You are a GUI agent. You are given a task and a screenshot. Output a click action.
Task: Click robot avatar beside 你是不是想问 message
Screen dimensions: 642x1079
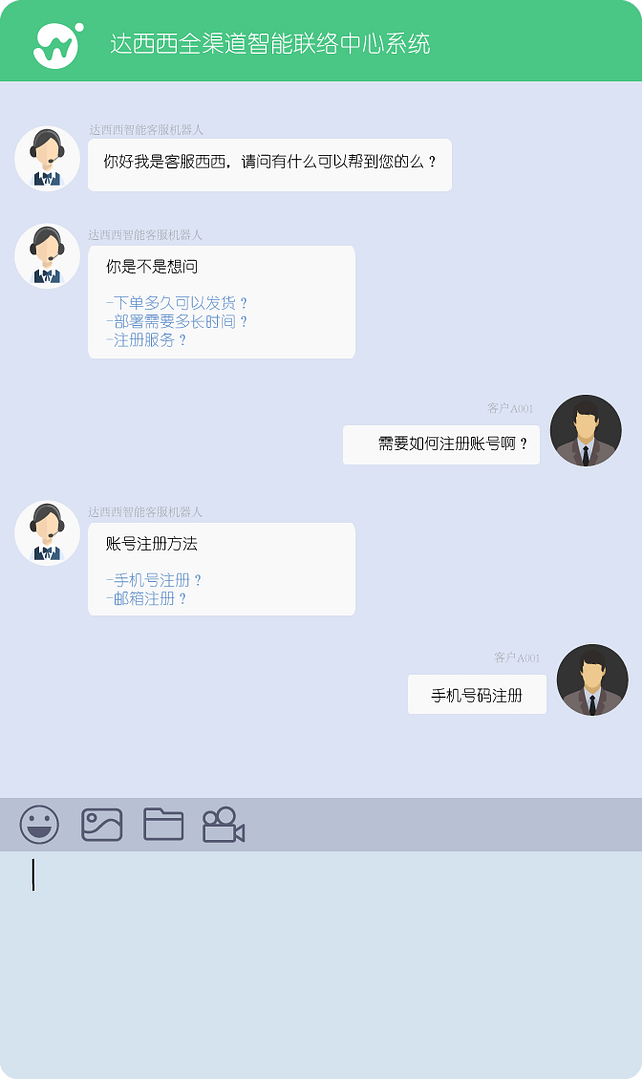tap(47, 256)
